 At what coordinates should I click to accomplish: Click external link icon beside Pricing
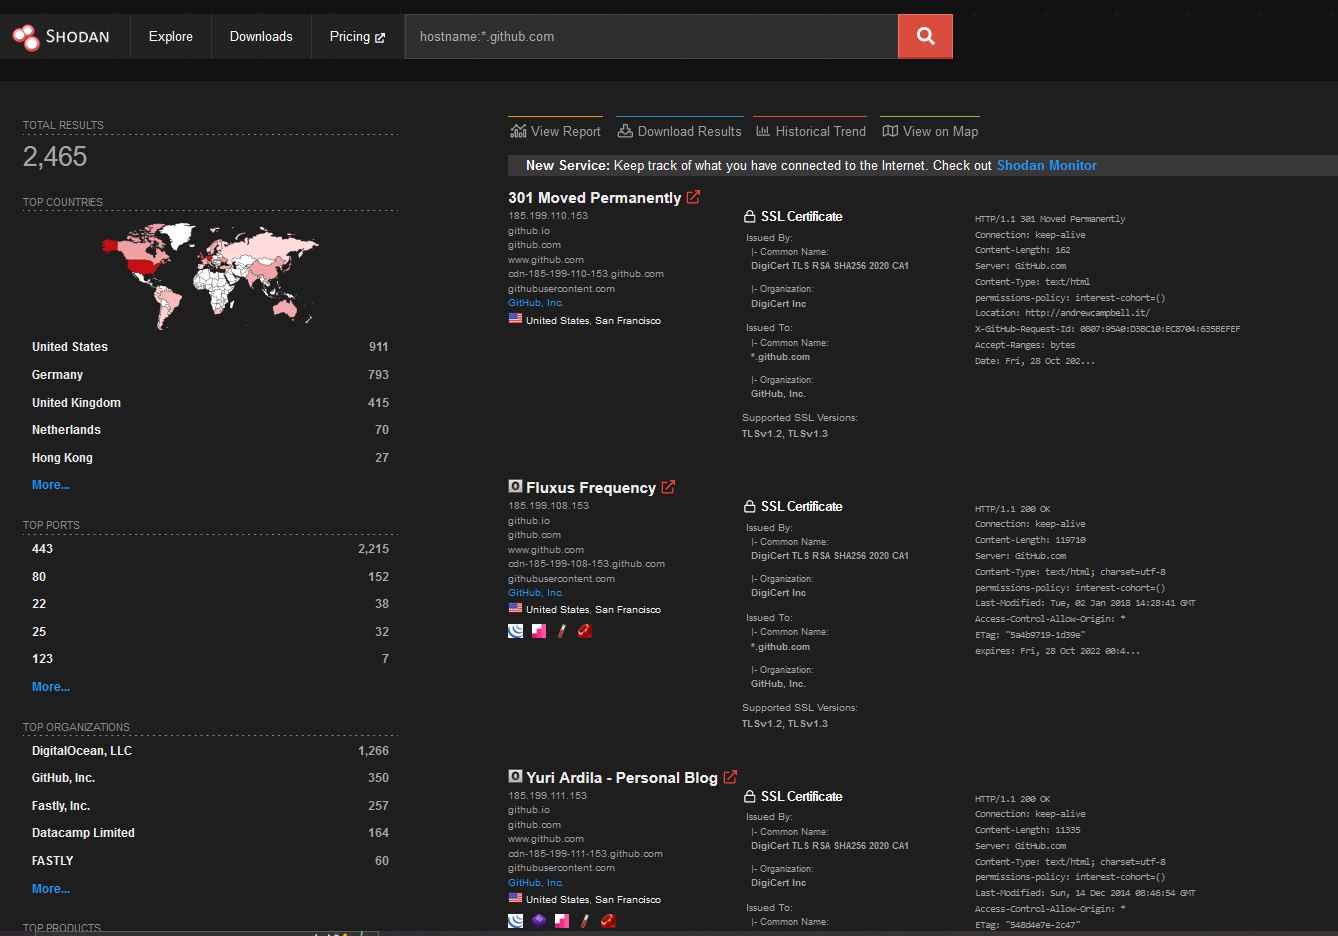click(380, 38)
